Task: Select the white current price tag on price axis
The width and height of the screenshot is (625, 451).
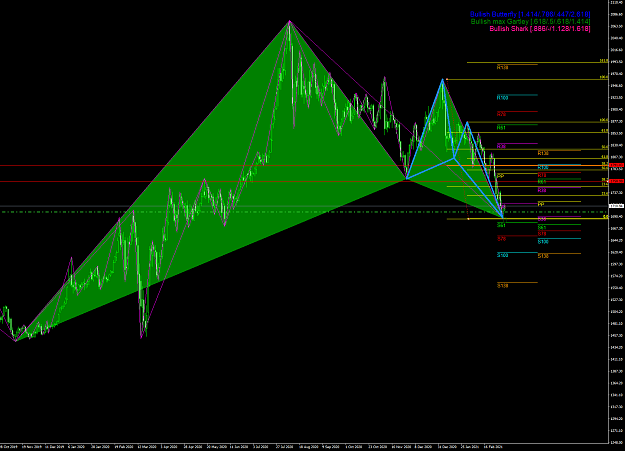Action: click(x=616, y=206)
